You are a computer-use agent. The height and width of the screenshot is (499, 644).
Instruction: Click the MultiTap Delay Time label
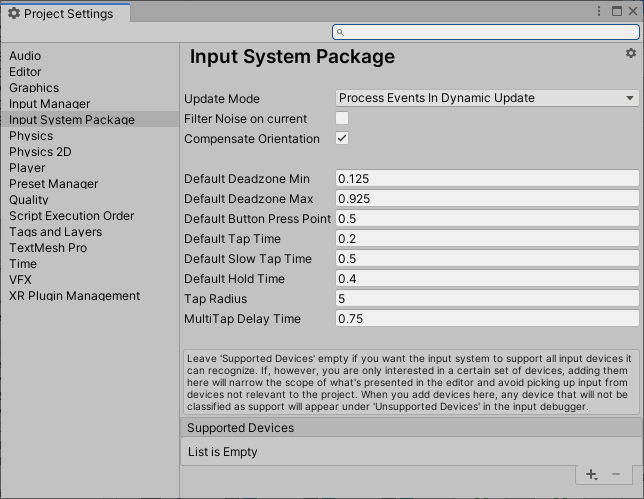point(242,319)
